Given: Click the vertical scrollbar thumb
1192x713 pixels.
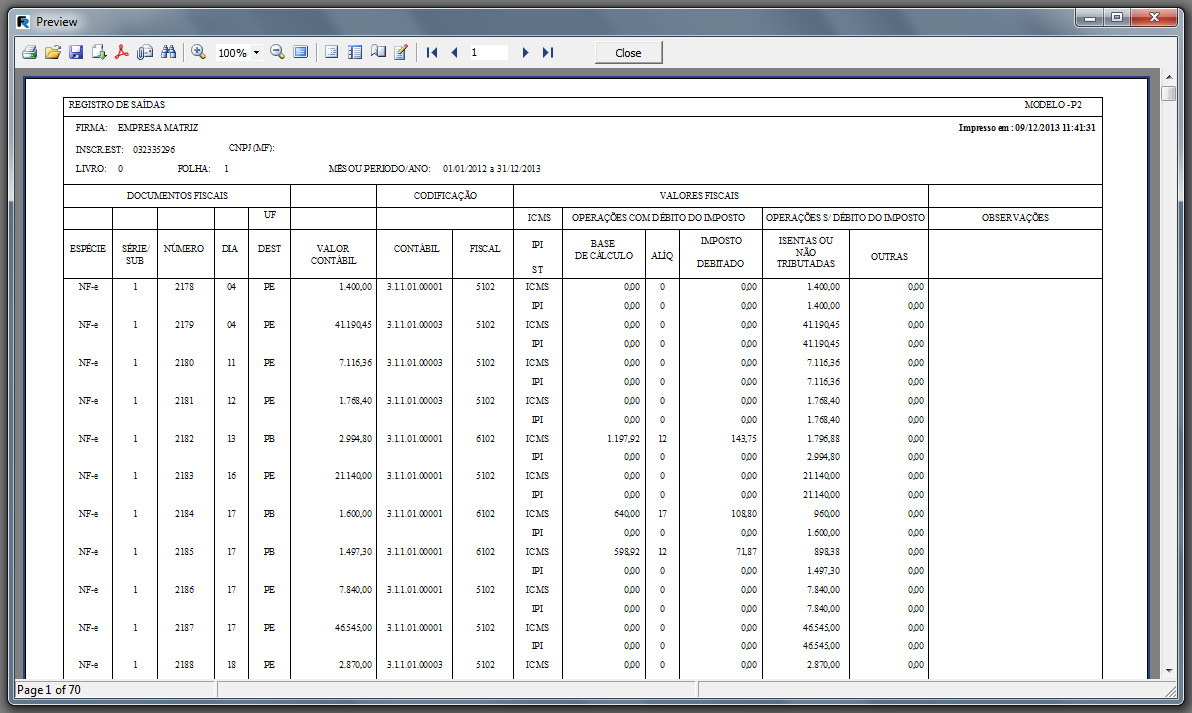Looking at the screenshot, I should 1169,93.
